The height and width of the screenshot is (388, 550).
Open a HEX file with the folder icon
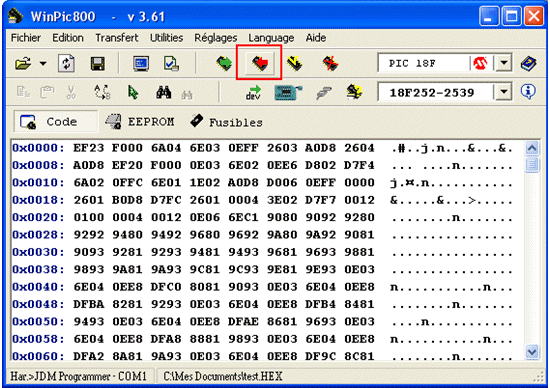coord(23,63)
